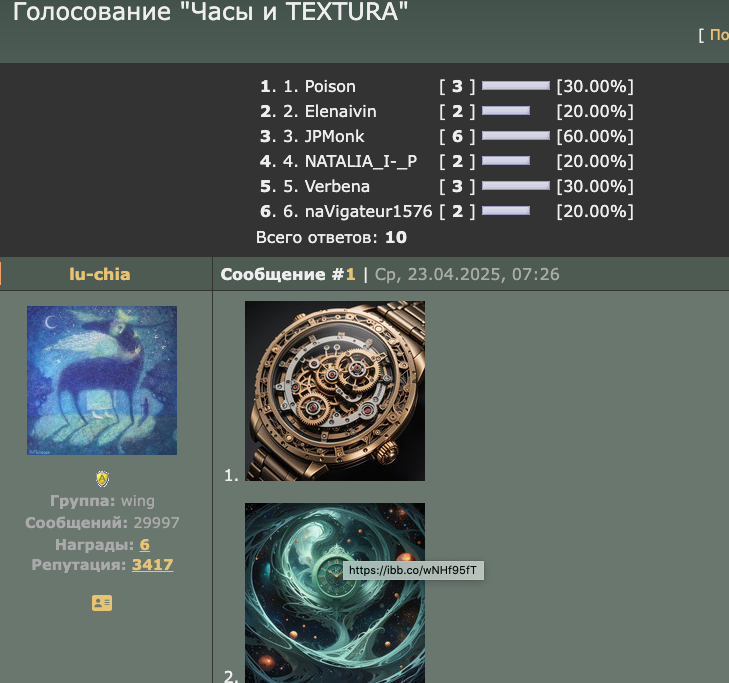Click the group badge icon under the avatar
This screenshot has width=729, height=683.
pyautogui.click(x=102, y=479)
